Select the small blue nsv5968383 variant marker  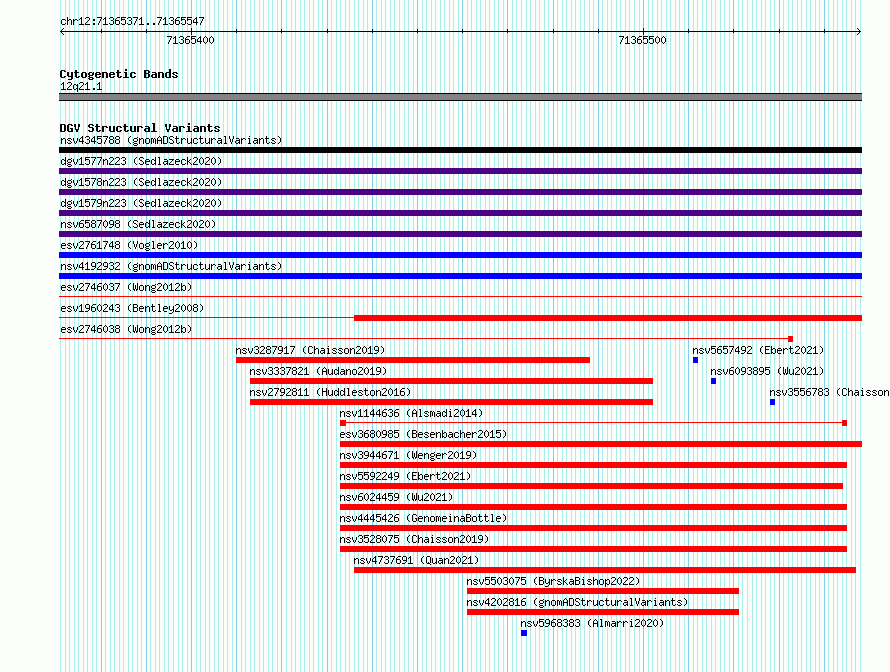pos(524,633)
